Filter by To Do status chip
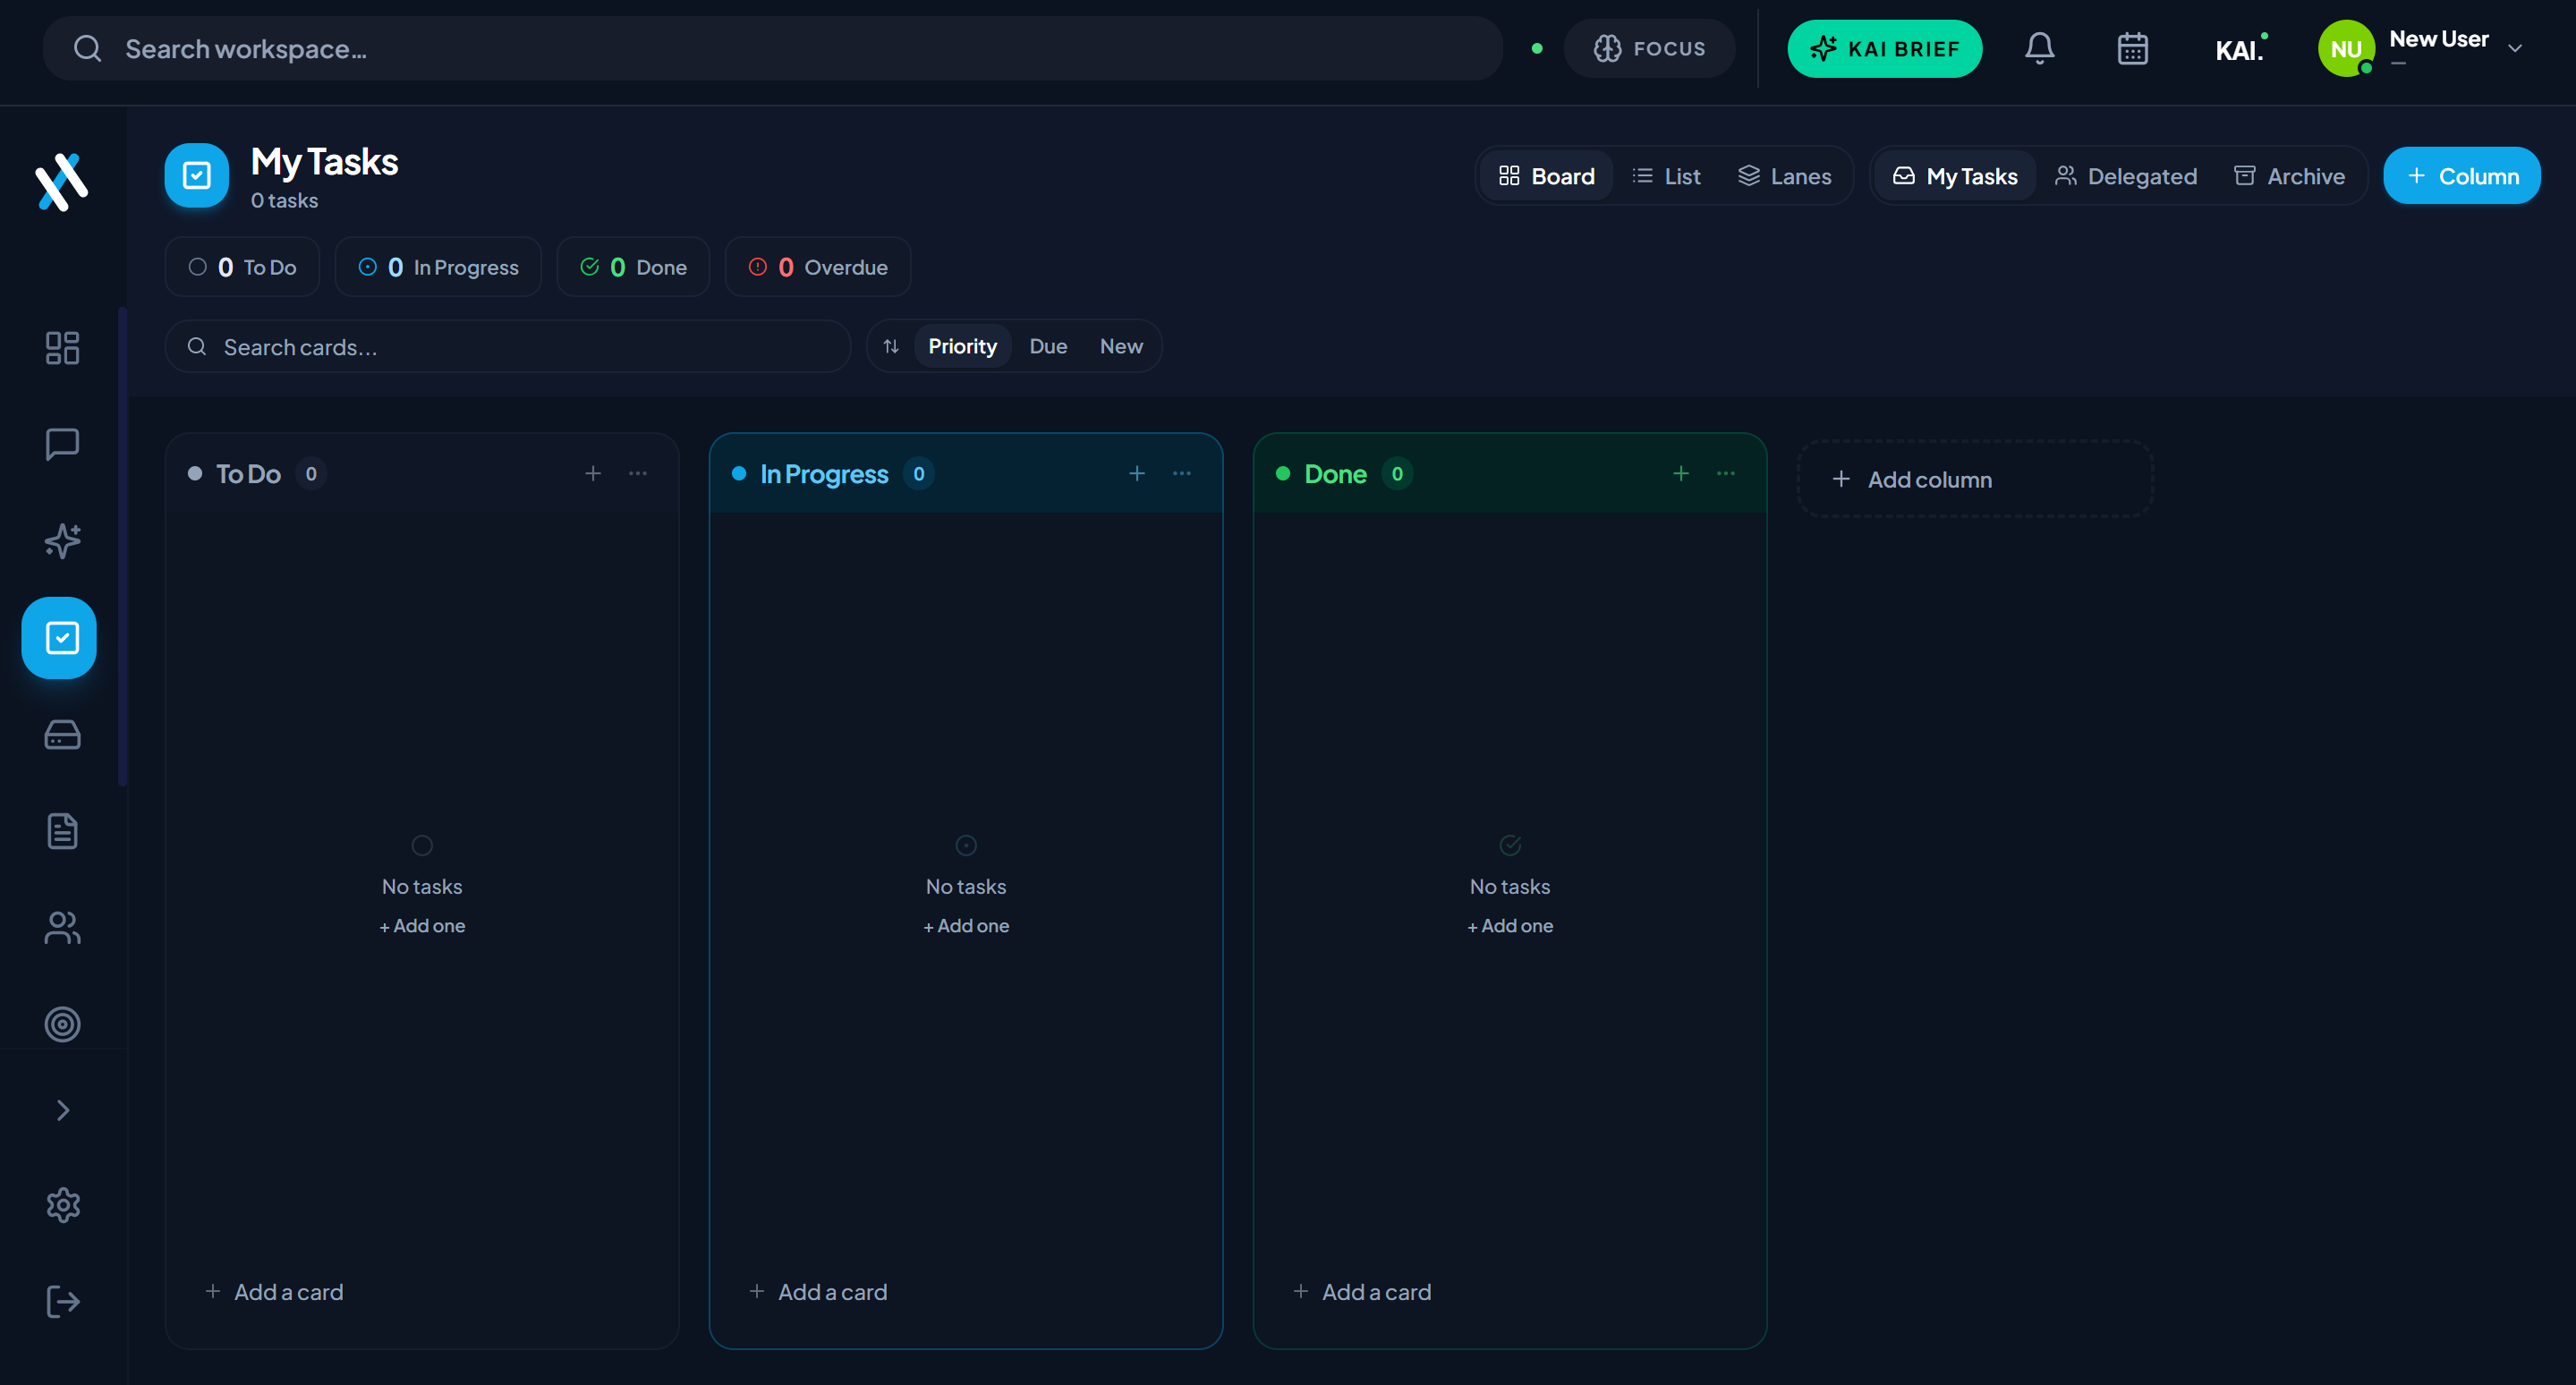 tap(242, 267)
